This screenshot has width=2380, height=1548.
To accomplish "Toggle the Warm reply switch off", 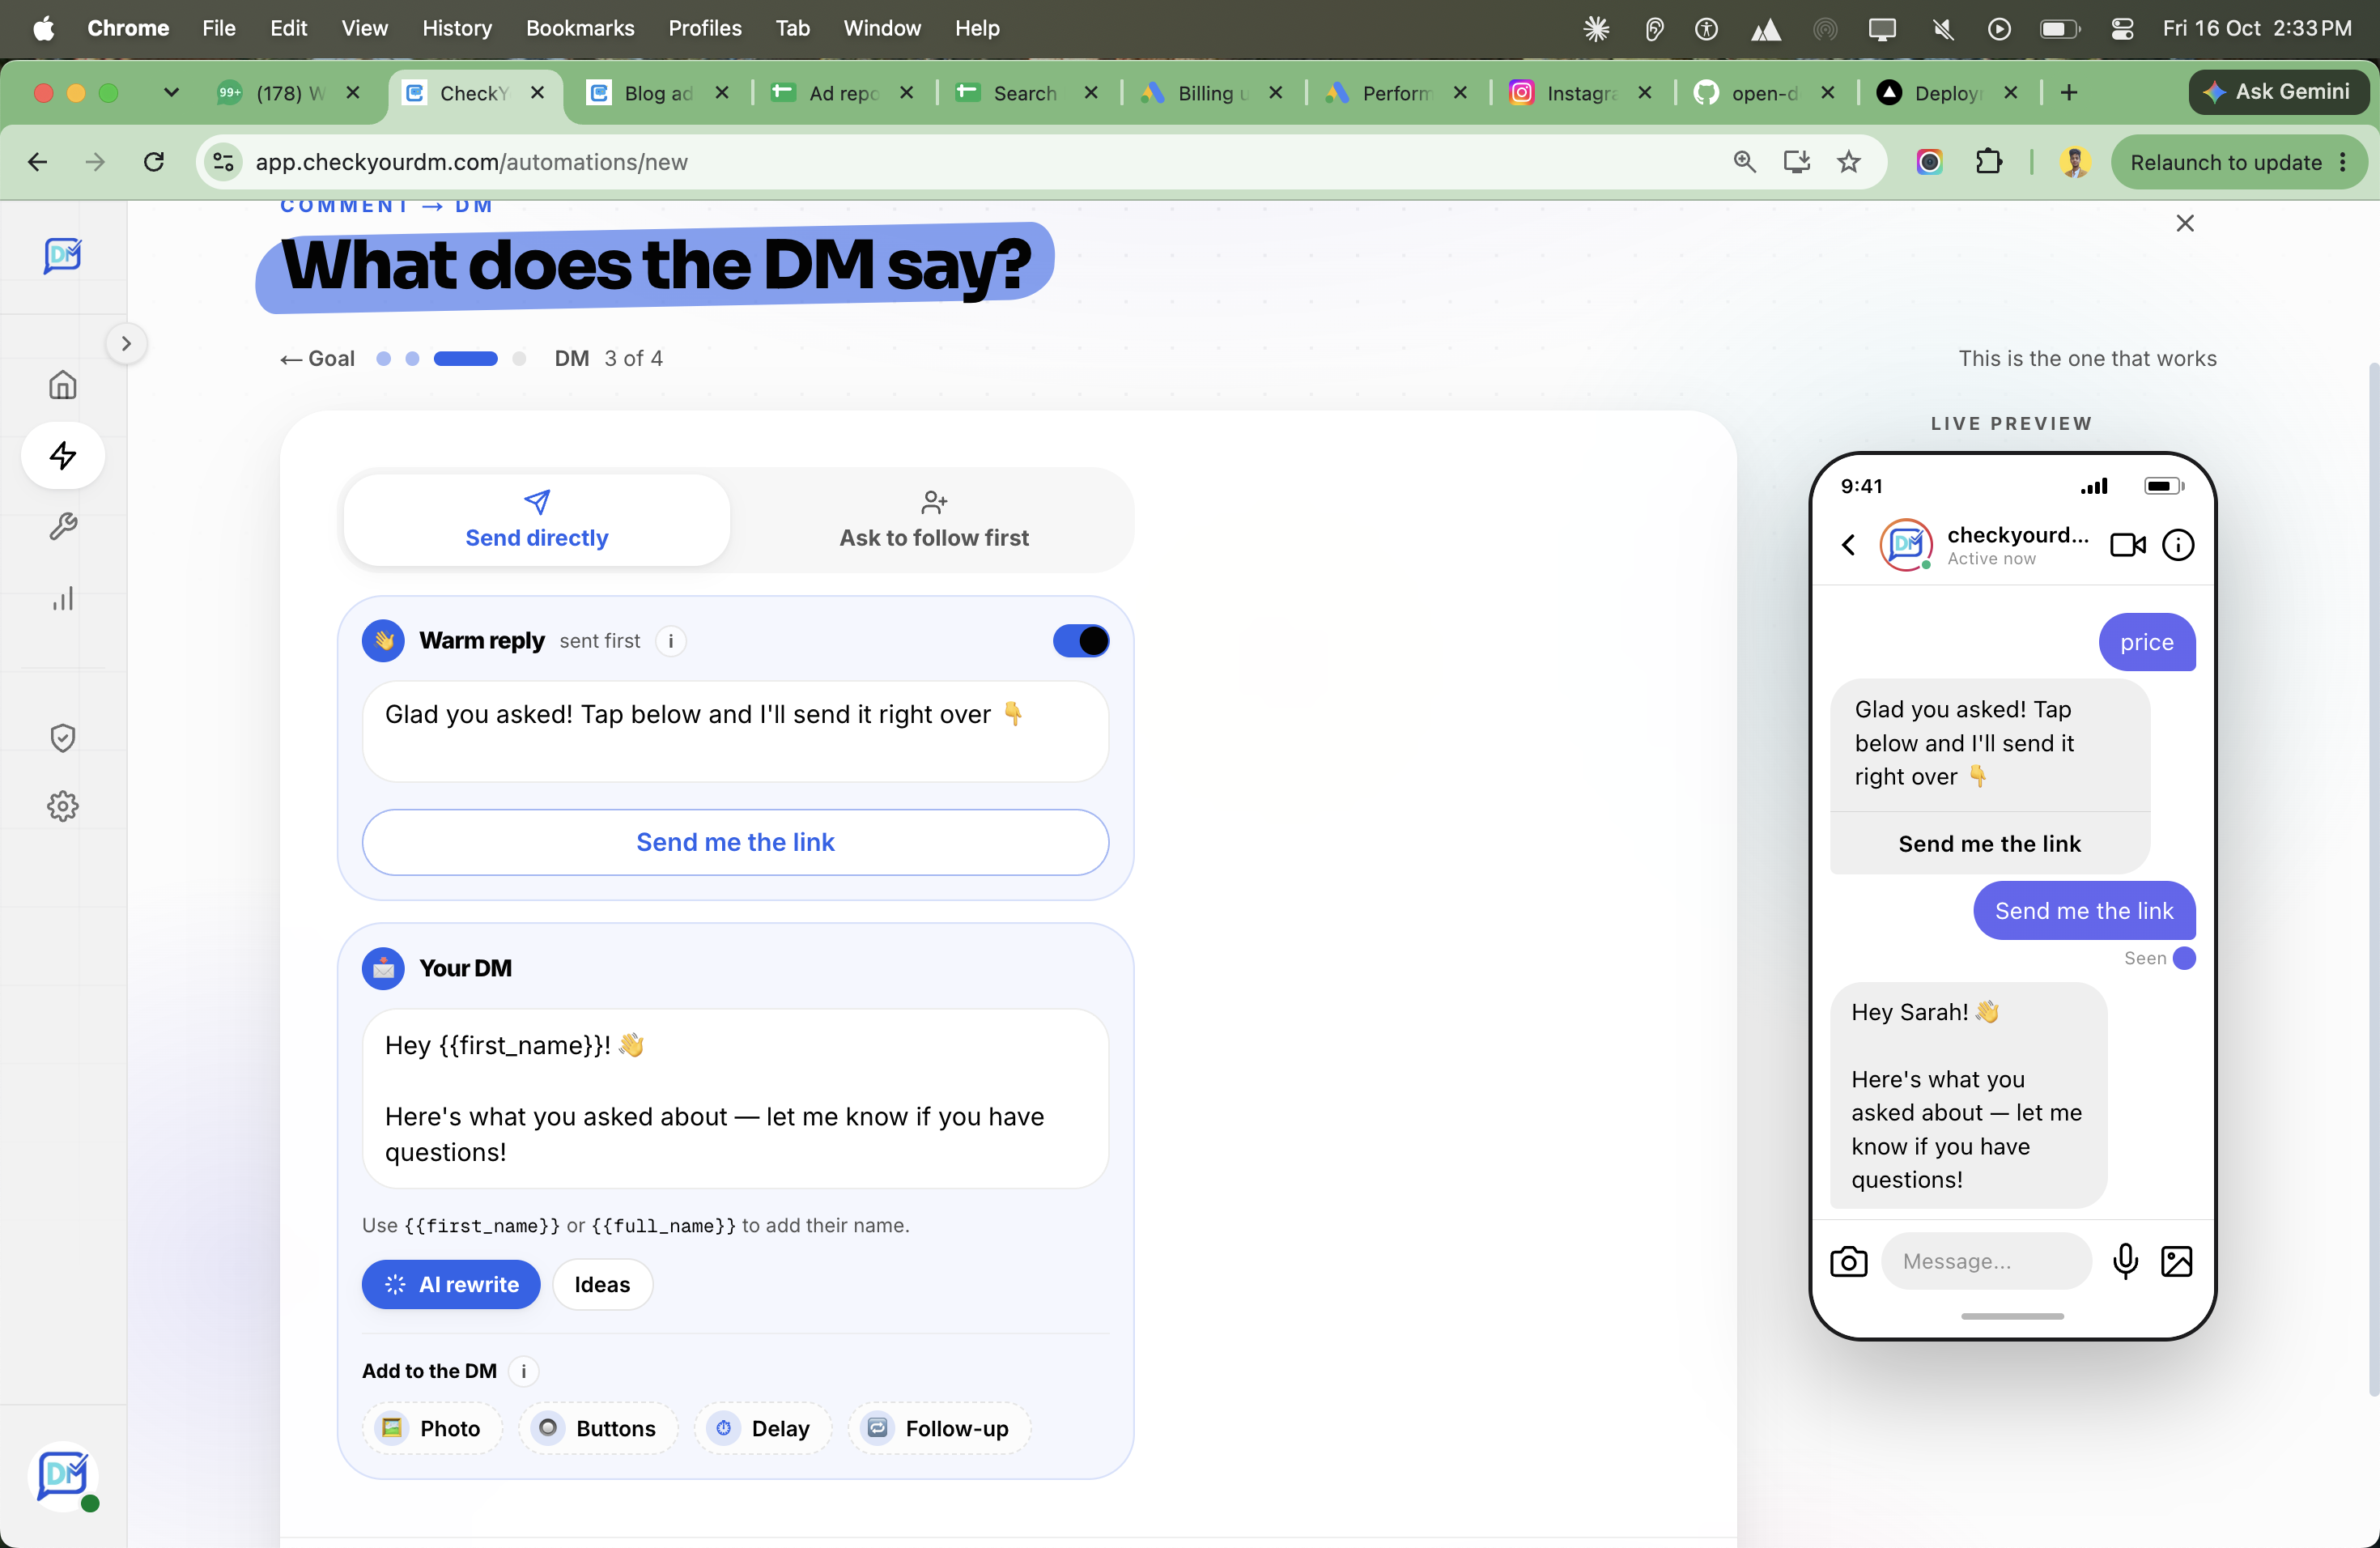I will coord(1081,641).
